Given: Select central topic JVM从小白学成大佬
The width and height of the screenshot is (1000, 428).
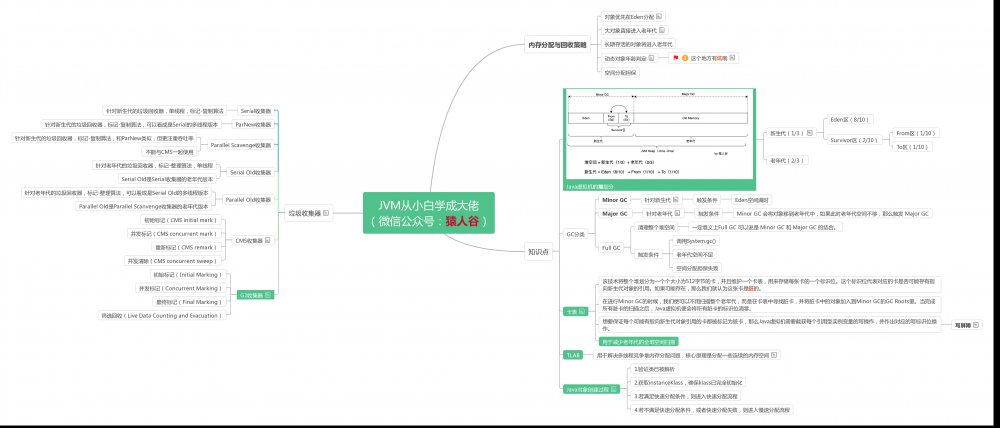Looking at the screenshot, I should [x=429, y=213].
